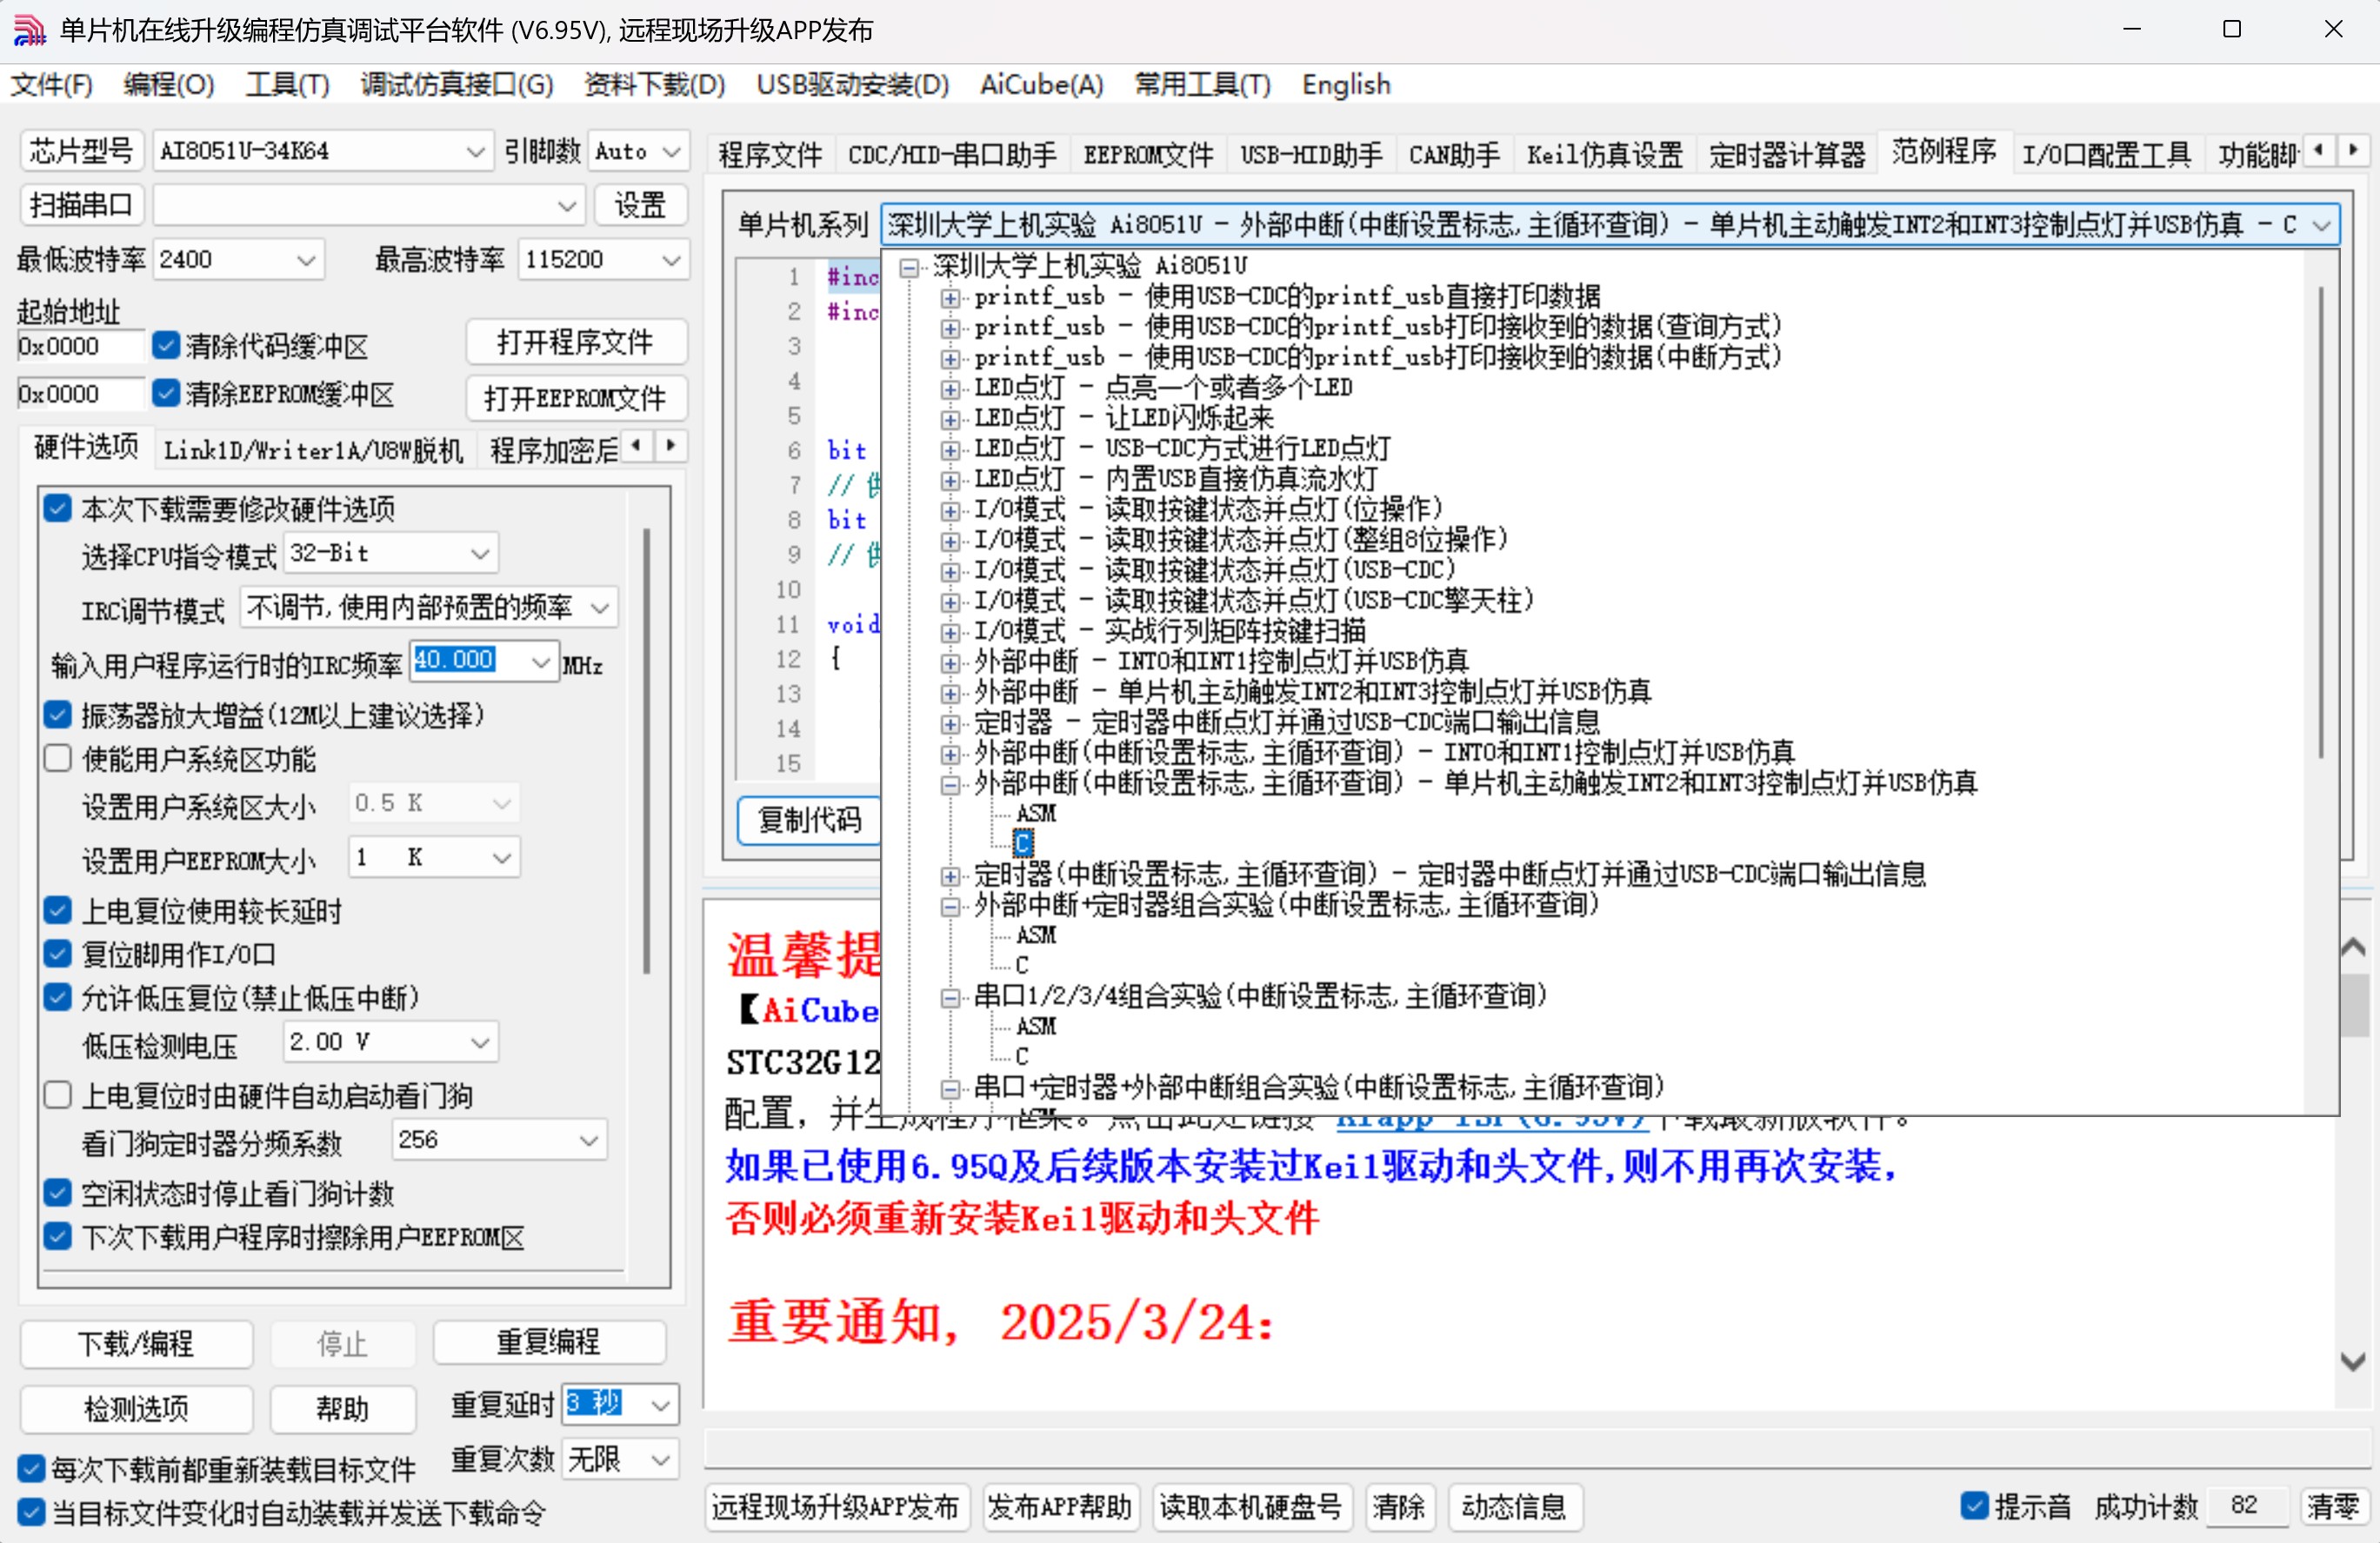Image resolution: width=2380 pixels, height=1543 pixels.
Task: Toggle 空闲状态时停止看门狗计数 checkbox
Action: pos(58,1192)
